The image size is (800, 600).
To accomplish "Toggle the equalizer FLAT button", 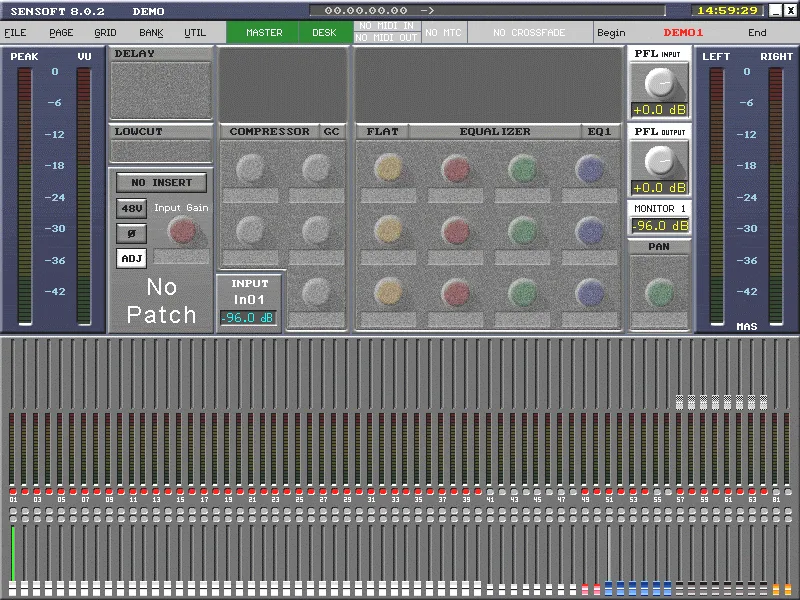I will (382, 132).
